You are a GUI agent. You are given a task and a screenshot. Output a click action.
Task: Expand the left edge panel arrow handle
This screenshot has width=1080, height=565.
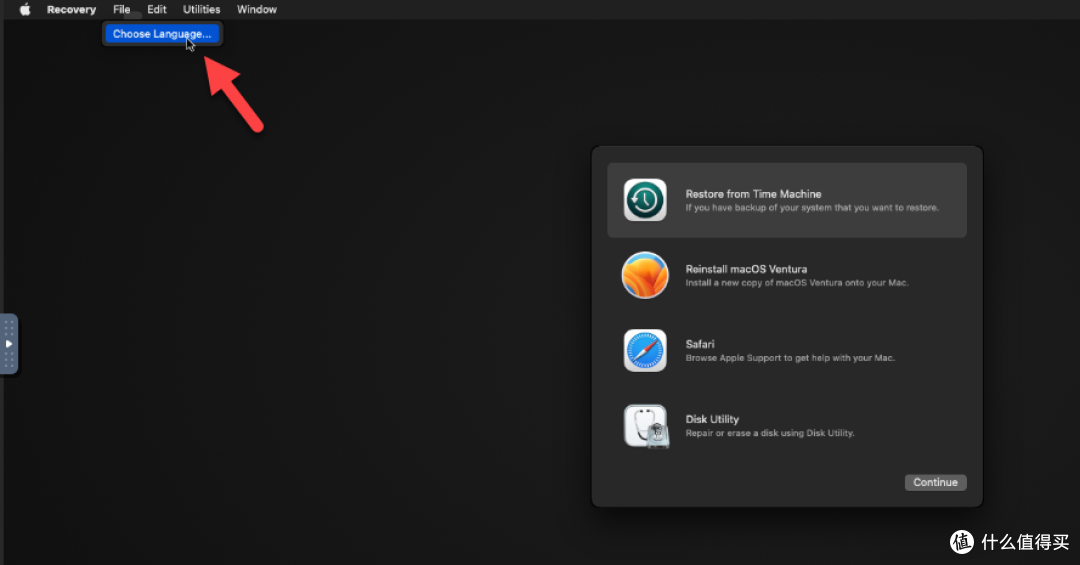coord(9,343)
